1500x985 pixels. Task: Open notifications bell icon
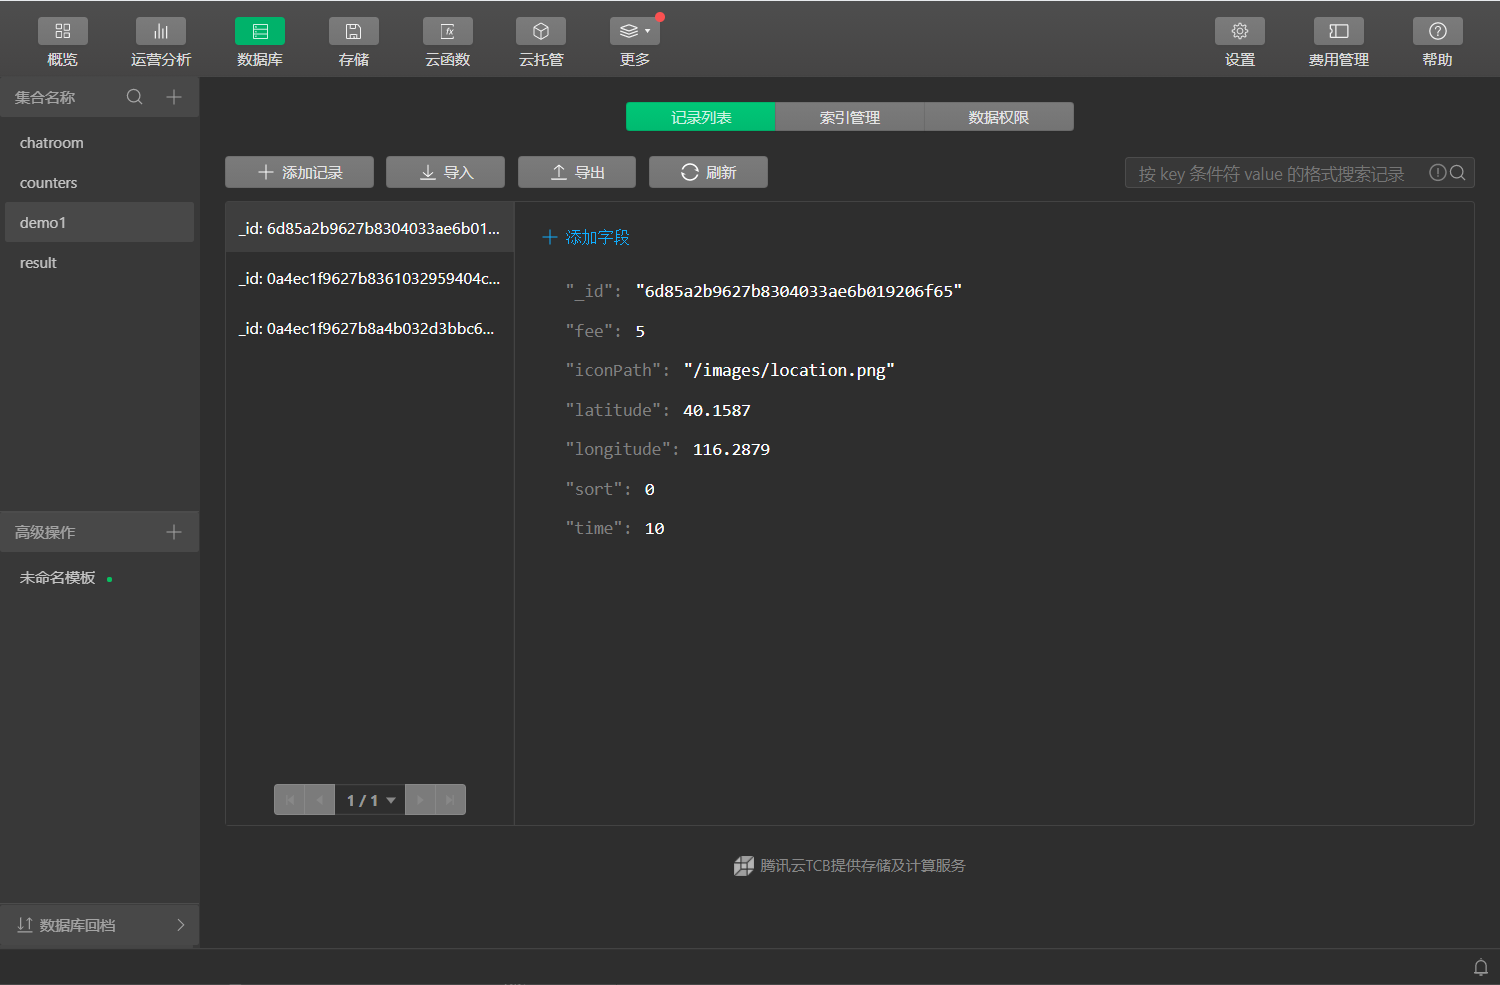[1481, 967]
